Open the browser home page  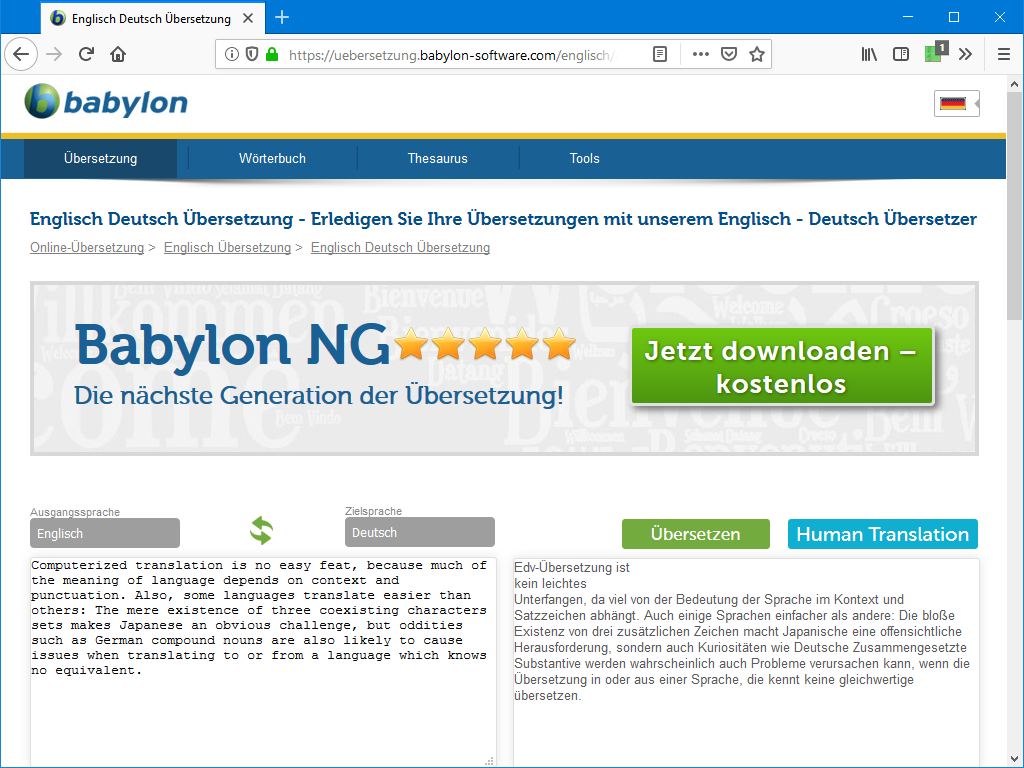point(118,54)
